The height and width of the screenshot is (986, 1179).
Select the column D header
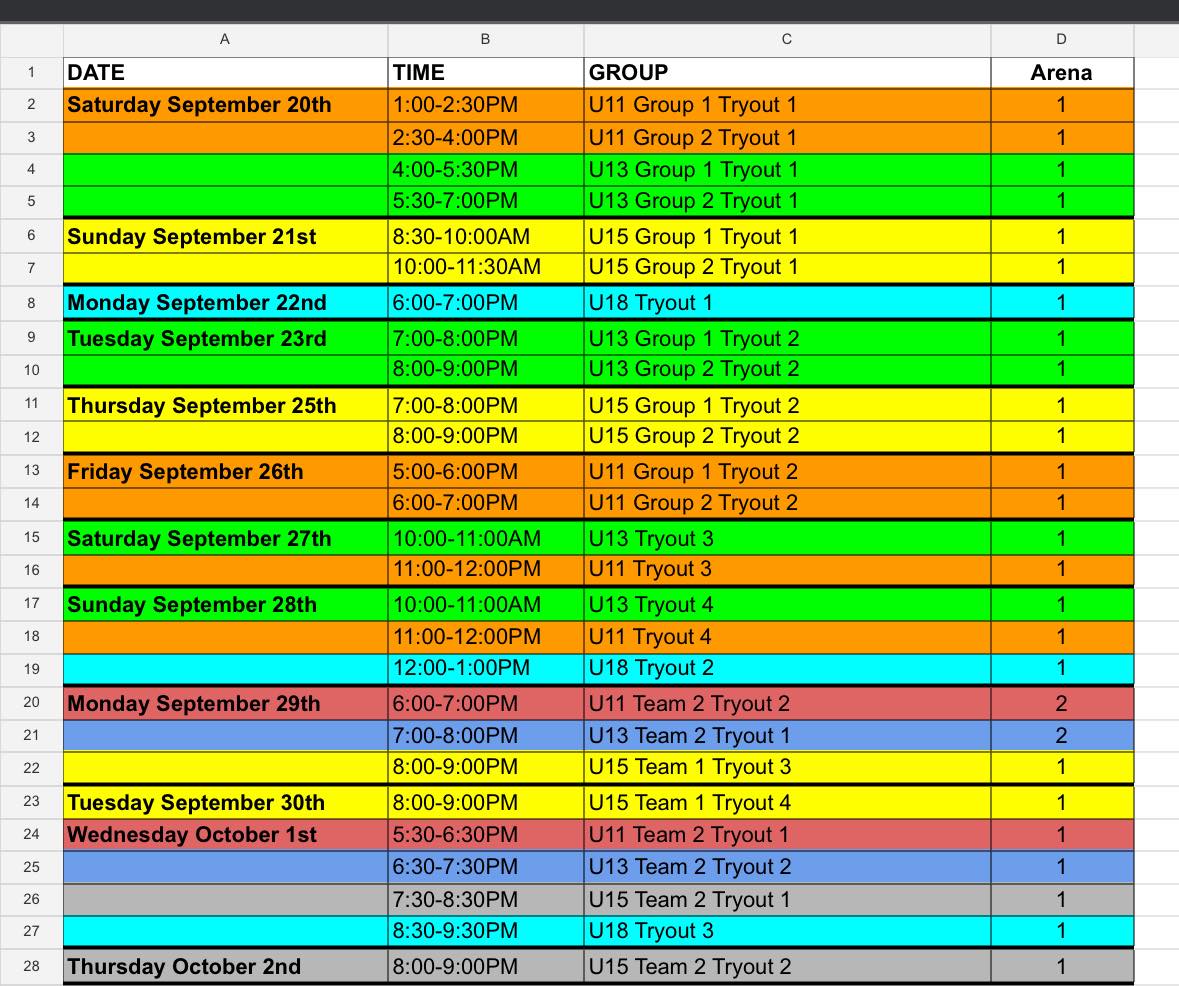click(x=1061, y=39)
